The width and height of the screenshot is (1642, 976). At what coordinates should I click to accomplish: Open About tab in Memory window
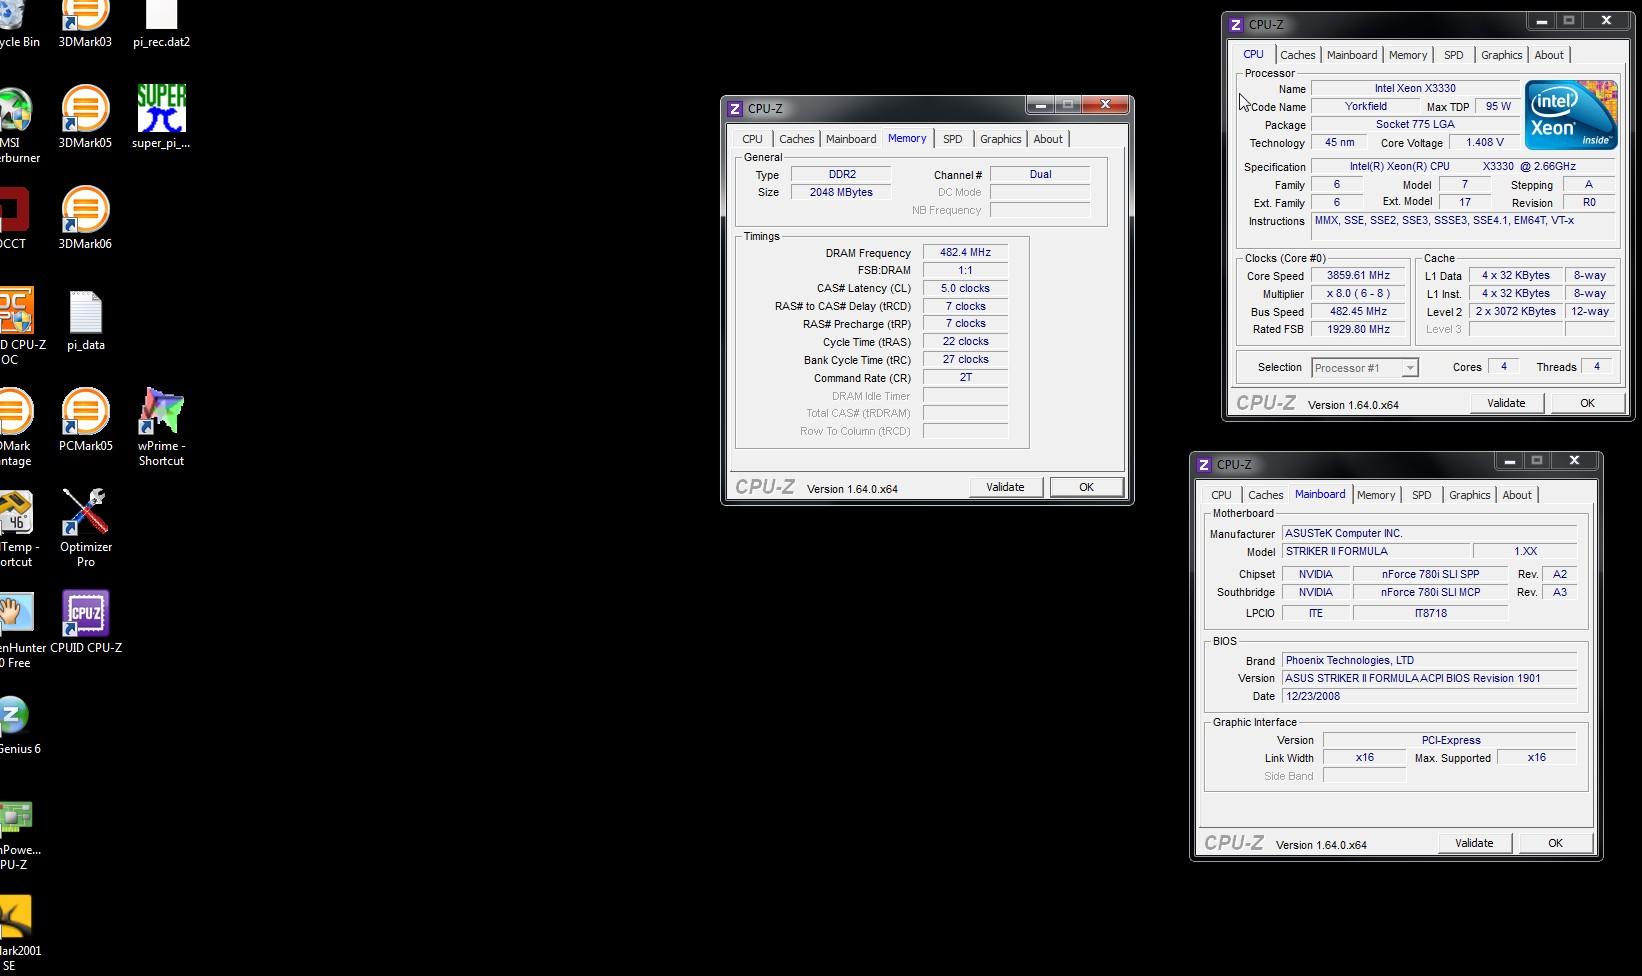pyautogui.click(x=1048, y=139)
